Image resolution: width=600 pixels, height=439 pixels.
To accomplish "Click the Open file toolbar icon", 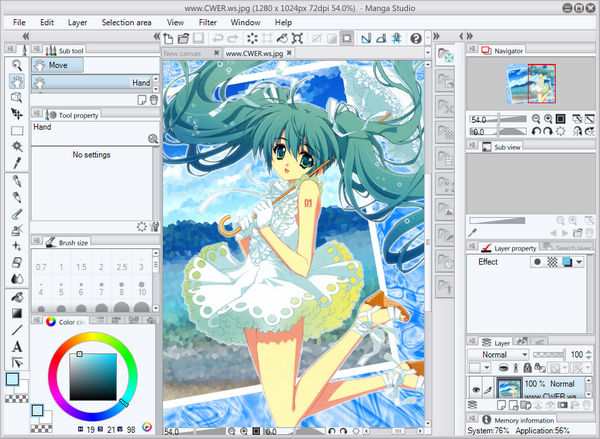I will coord(184,38).
